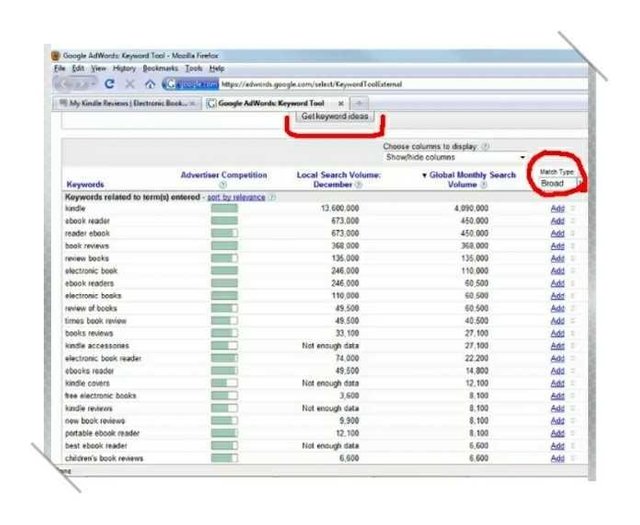Image resolution: width=640 pixels, height=525 pixels.
Task: Click help icon beside Choose columns to display
Action: tap(485, 147)
